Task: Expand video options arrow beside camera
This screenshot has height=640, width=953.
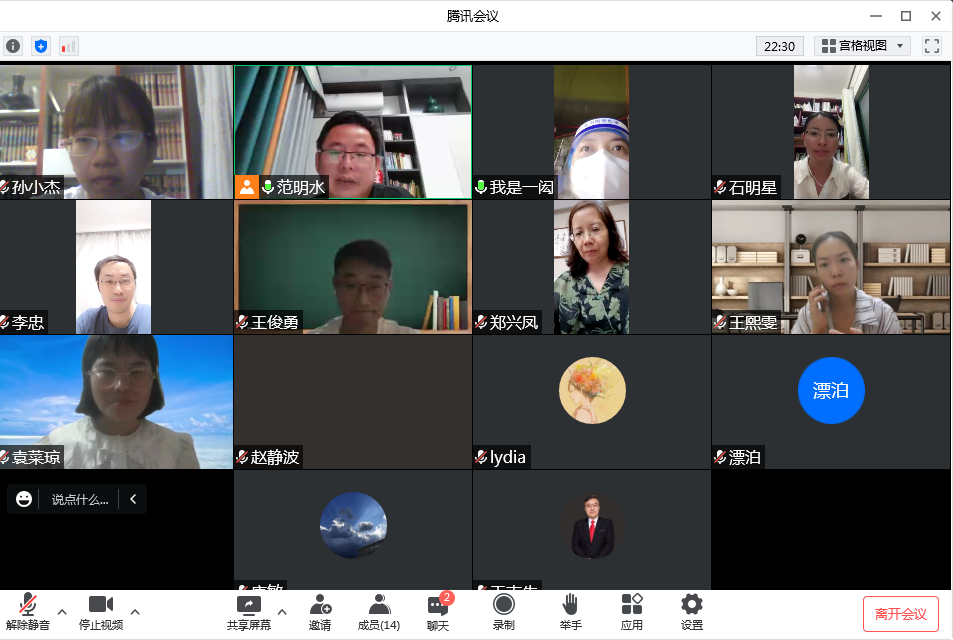Action: pyautogui.click(x=135, y=611)
